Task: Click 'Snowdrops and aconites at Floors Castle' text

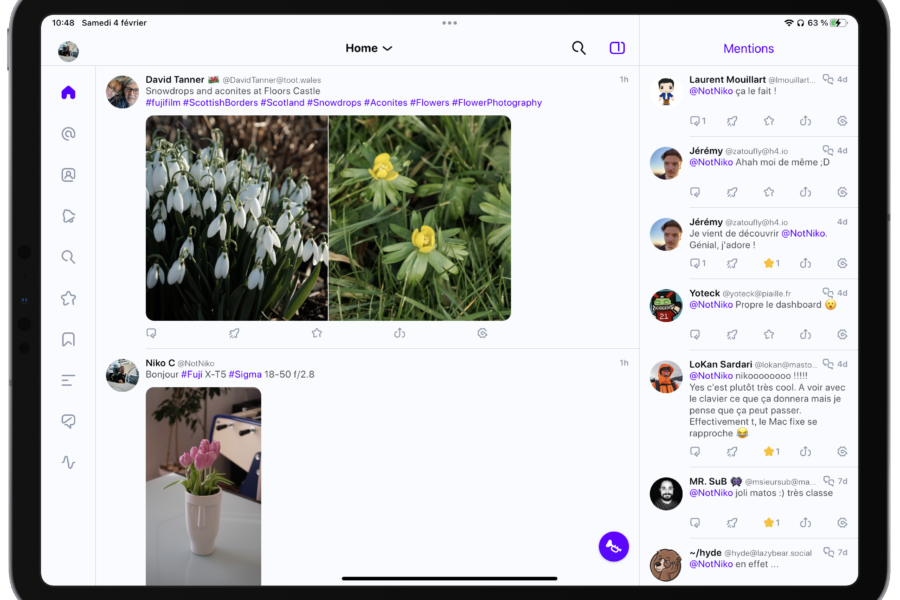Action: tap(233, 91)
